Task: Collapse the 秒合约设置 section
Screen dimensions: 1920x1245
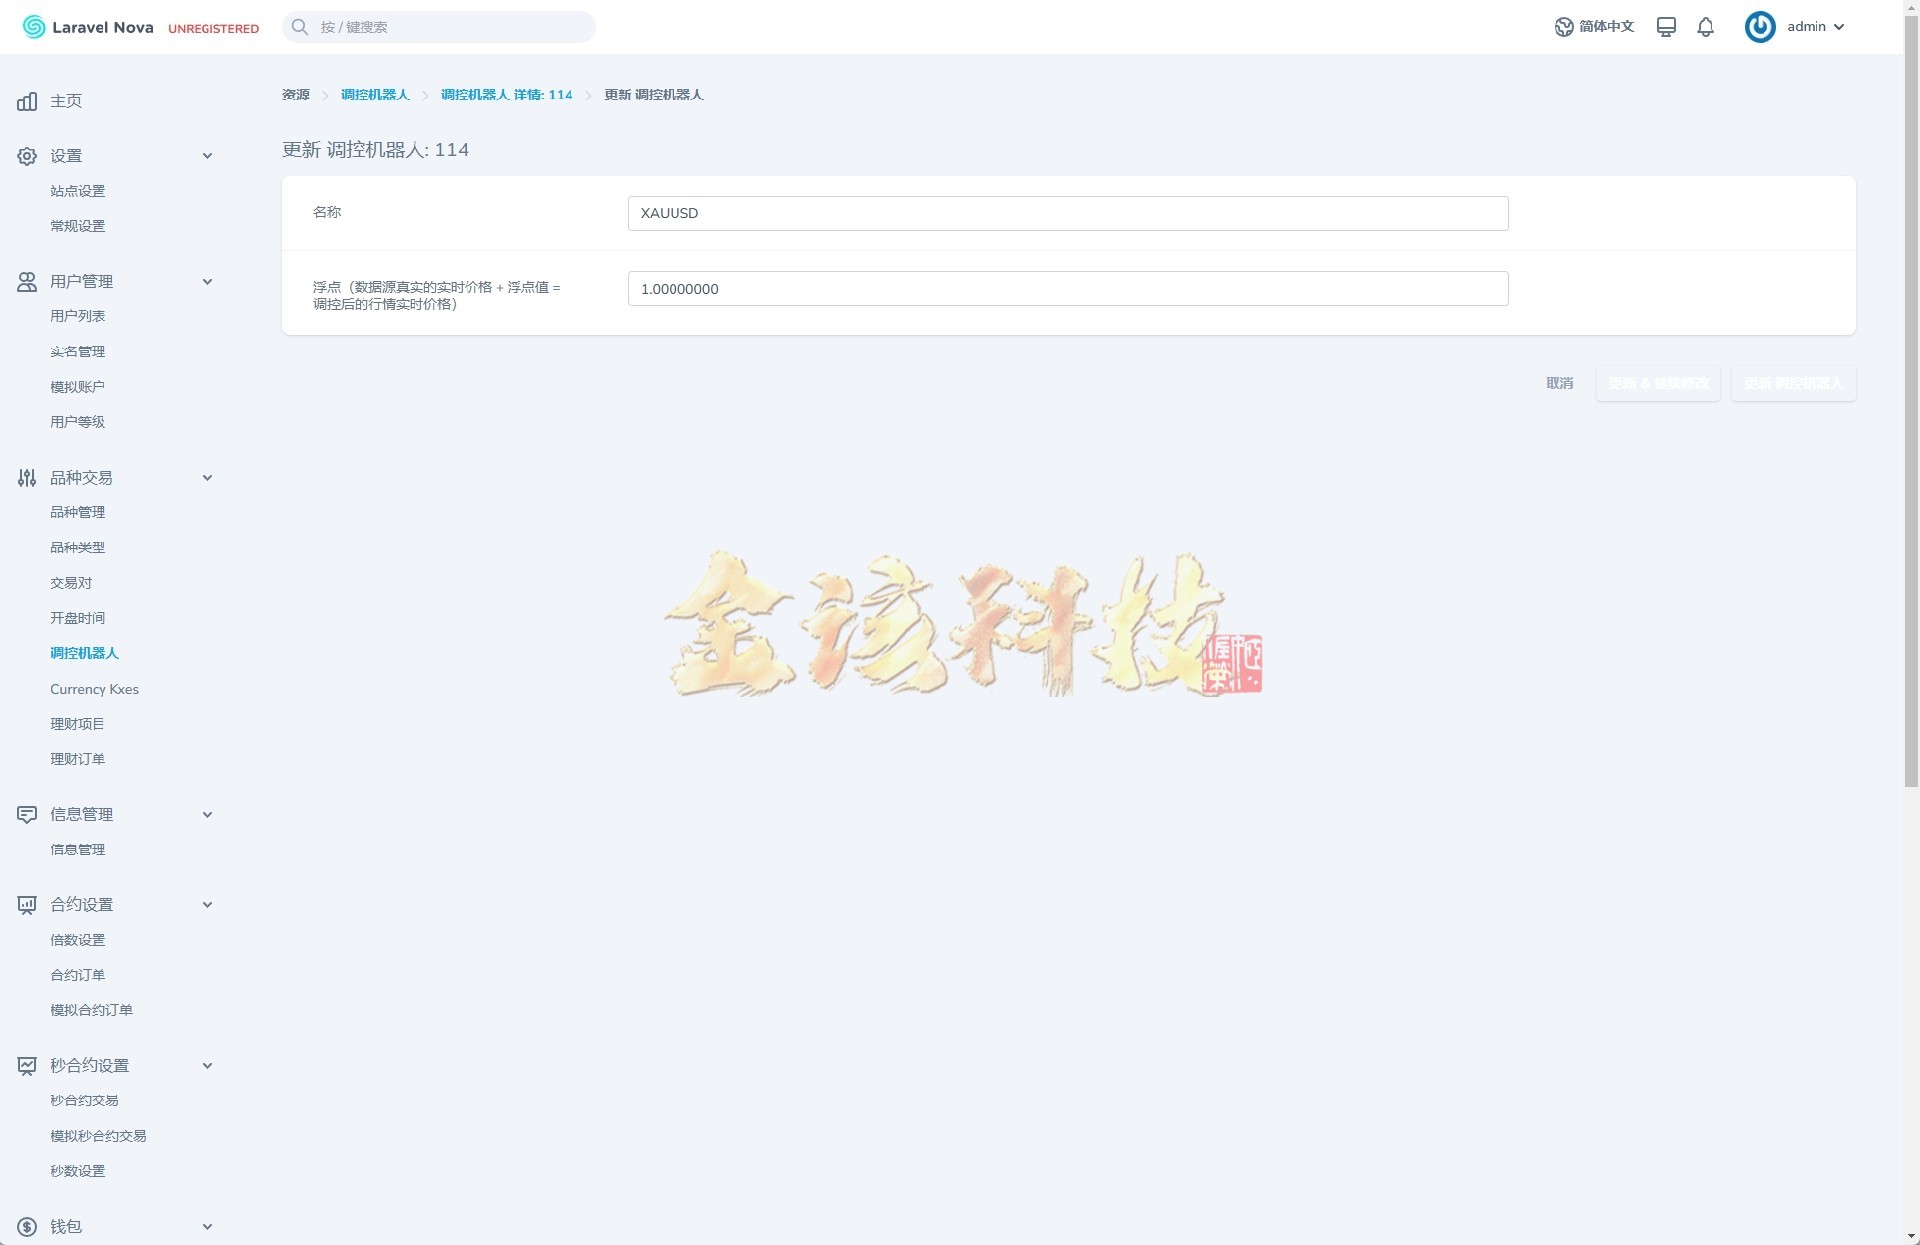Action: coord(207,1065)
